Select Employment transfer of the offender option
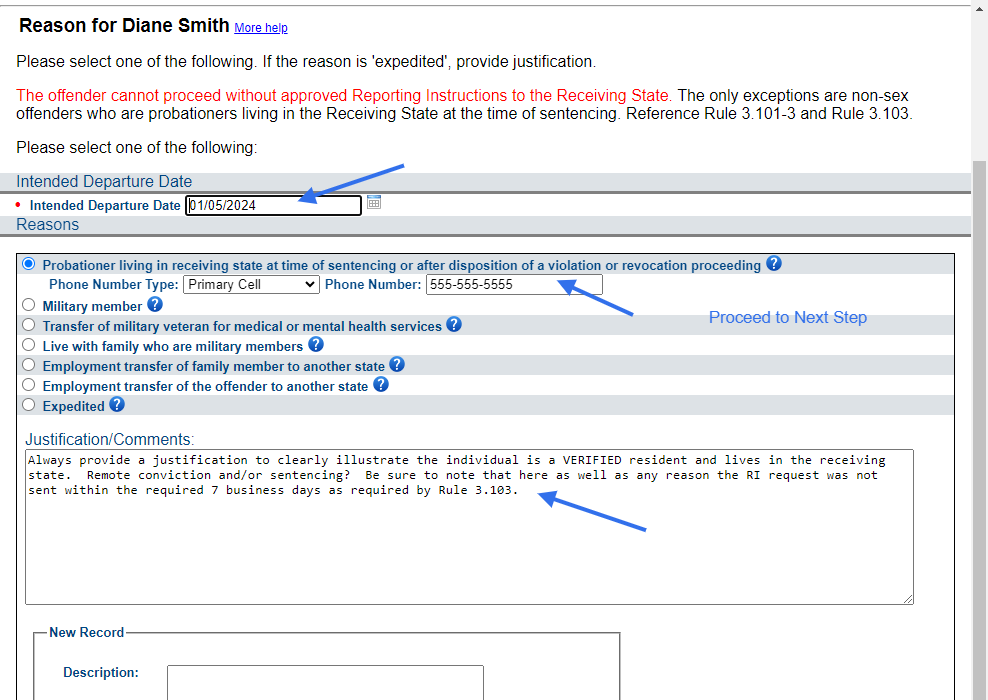The image size is (988, 700). click(28, 385)
